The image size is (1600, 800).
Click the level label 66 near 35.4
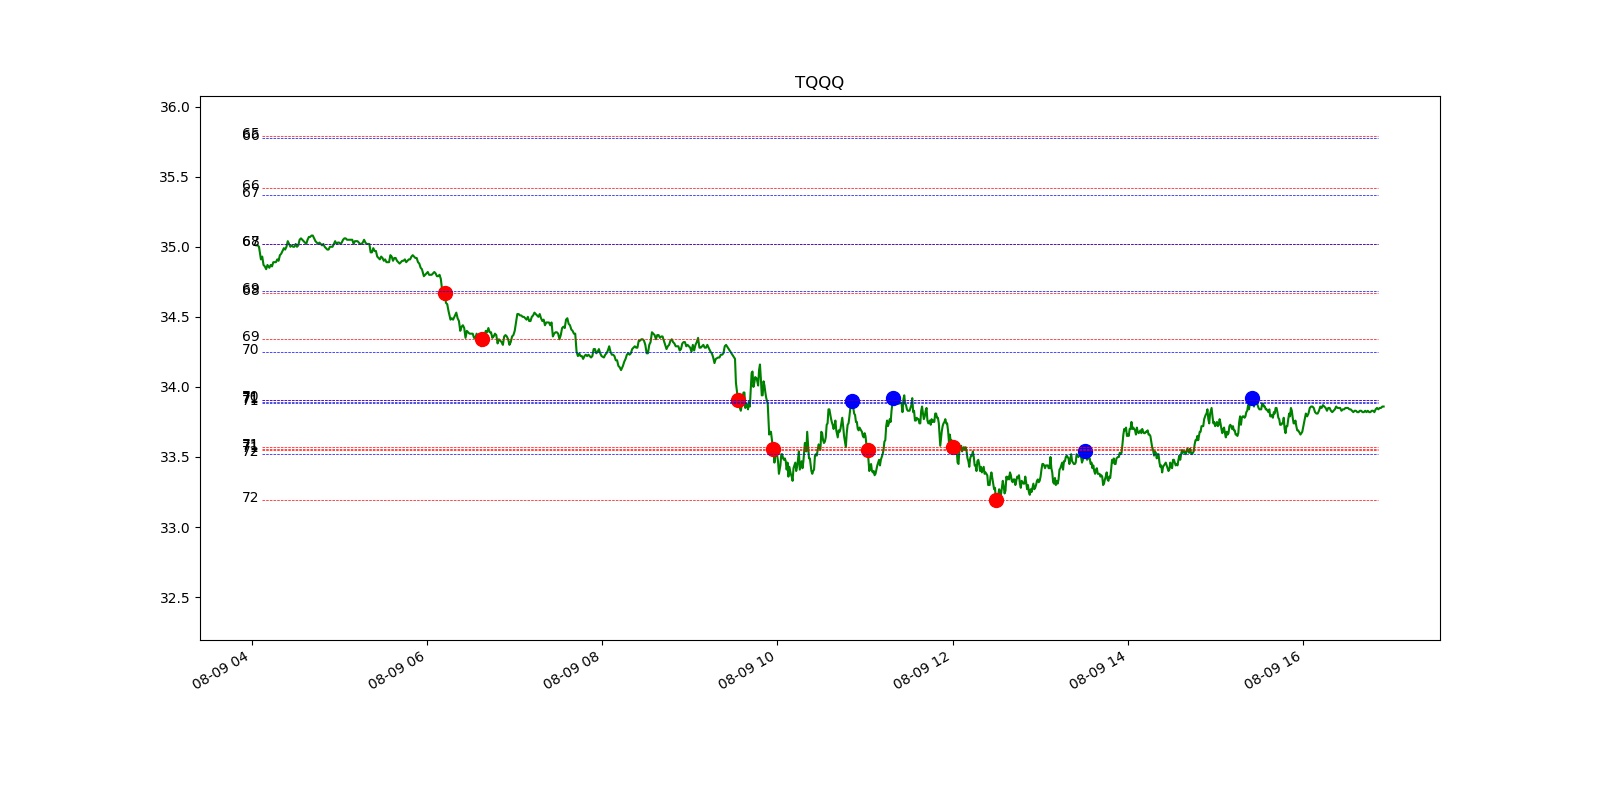pos(250,186)
